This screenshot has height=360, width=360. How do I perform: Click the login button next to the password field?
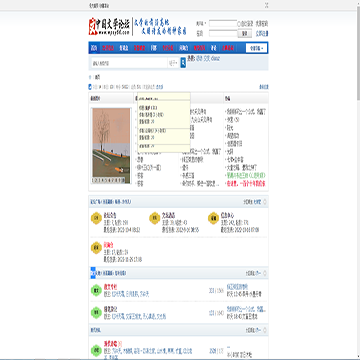click(x=244, y=33)
